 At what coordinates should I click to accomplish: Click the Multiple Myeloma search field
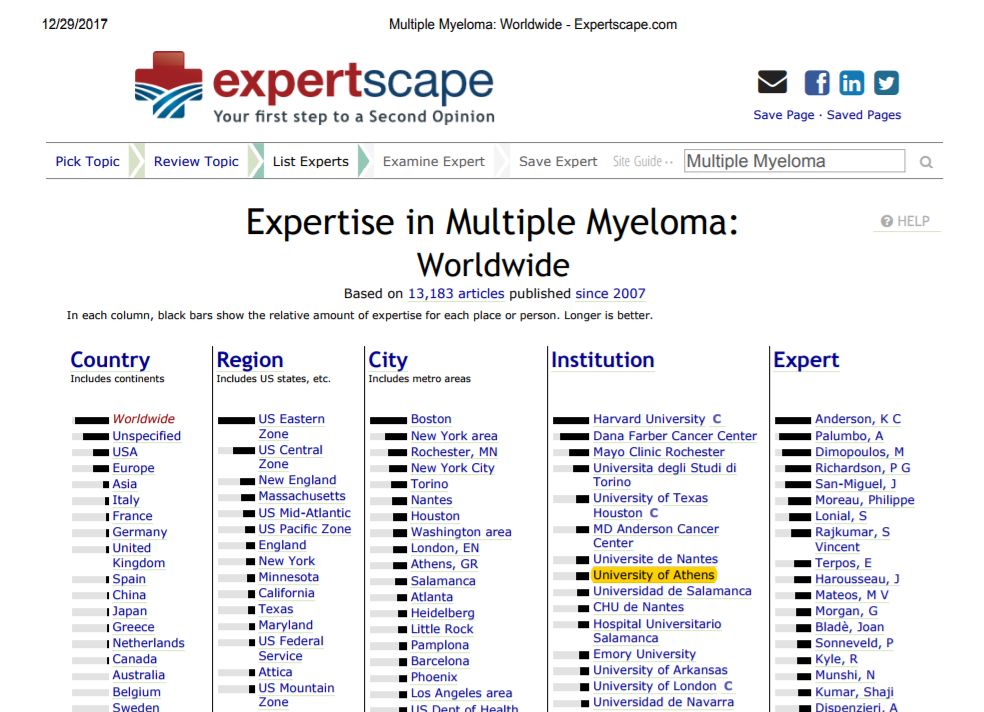(794, 161)
